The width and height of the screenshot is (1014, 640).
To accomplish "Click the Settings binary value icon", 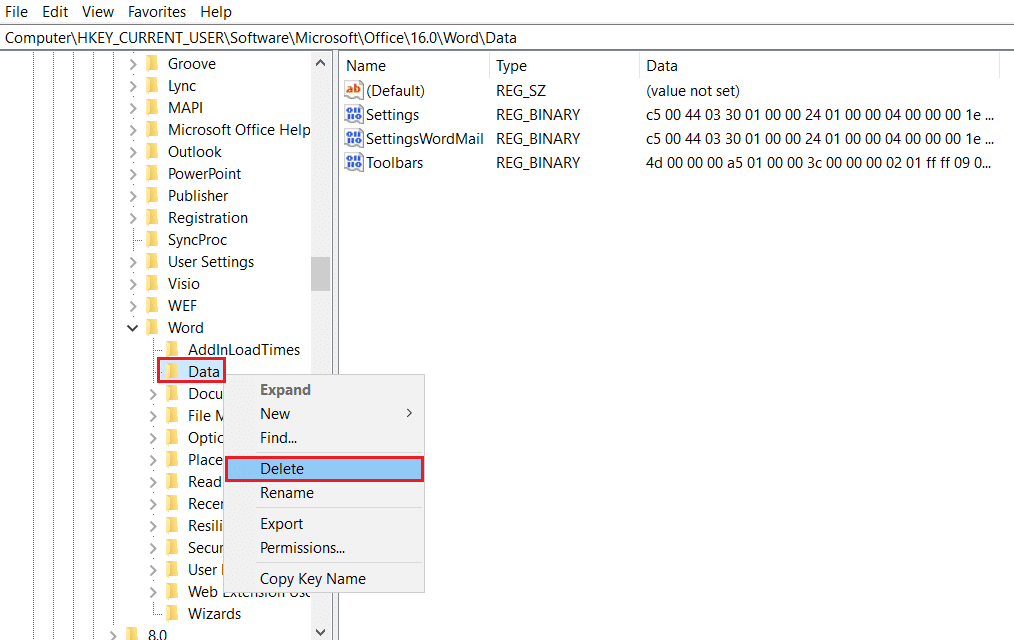I will pyautogui.click(x=354, y=114).
